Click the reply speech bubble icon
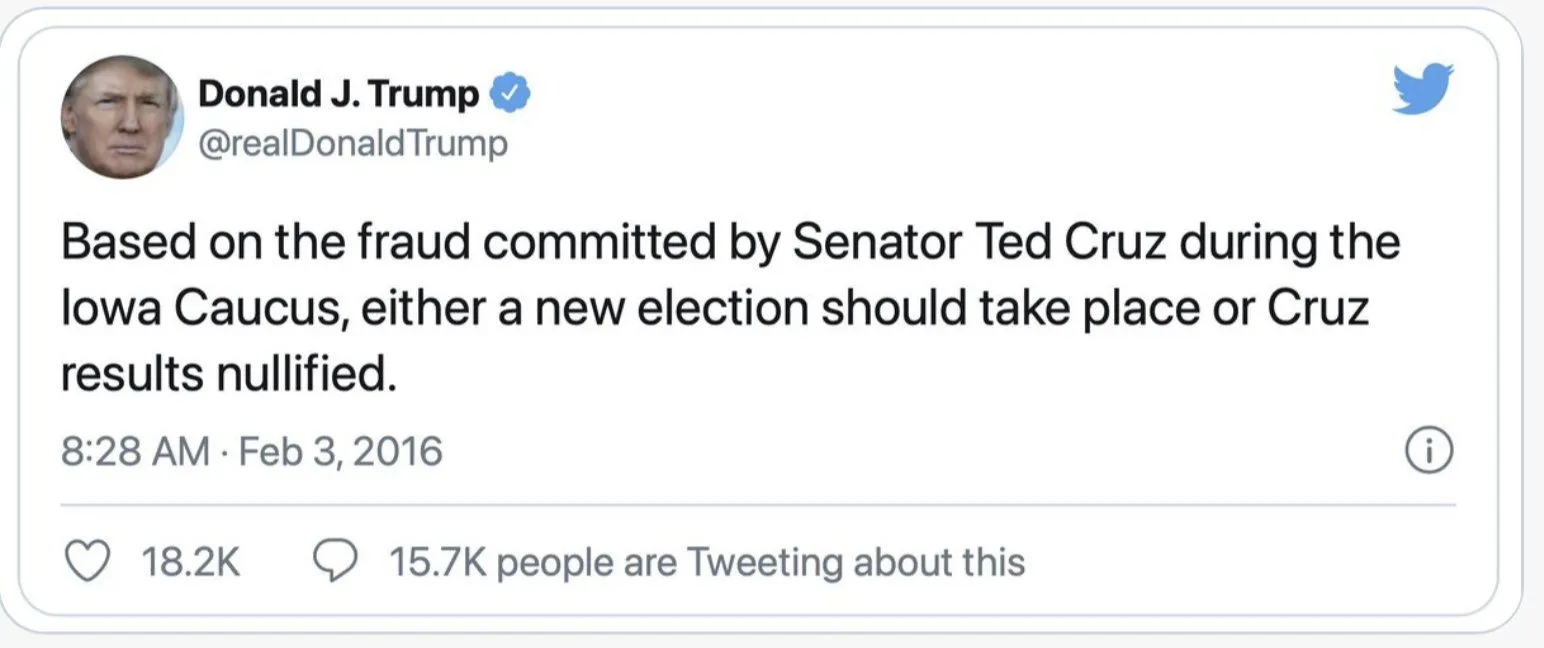The image size is (1544, 648). 334,562
